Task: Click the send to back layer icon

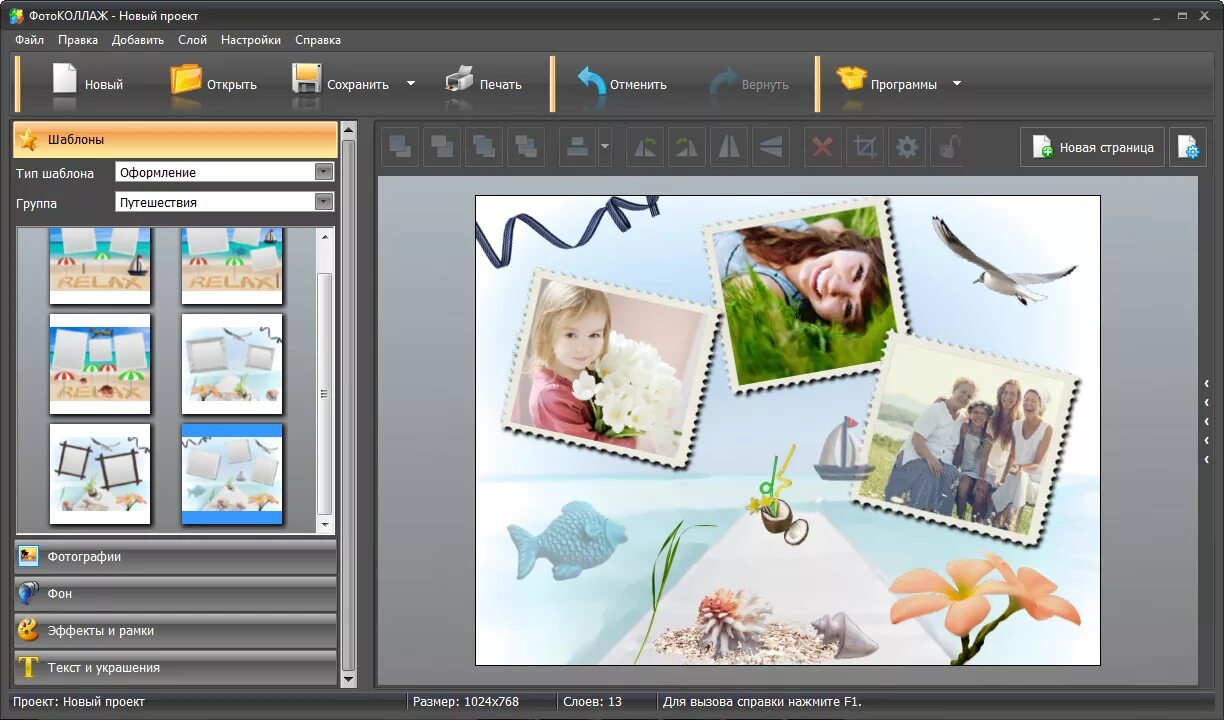Action: click(525, 147)
